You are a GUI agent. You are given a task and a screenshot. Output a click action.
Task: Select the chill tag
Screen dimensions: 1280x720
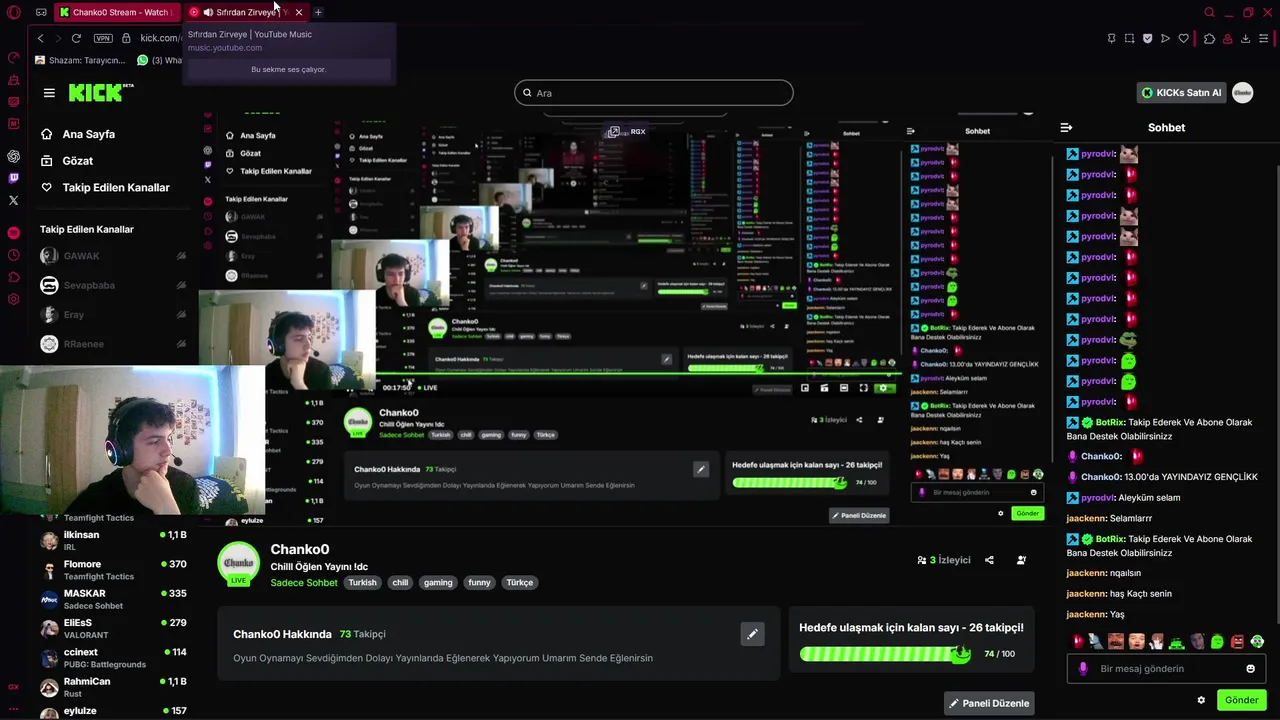400,582
